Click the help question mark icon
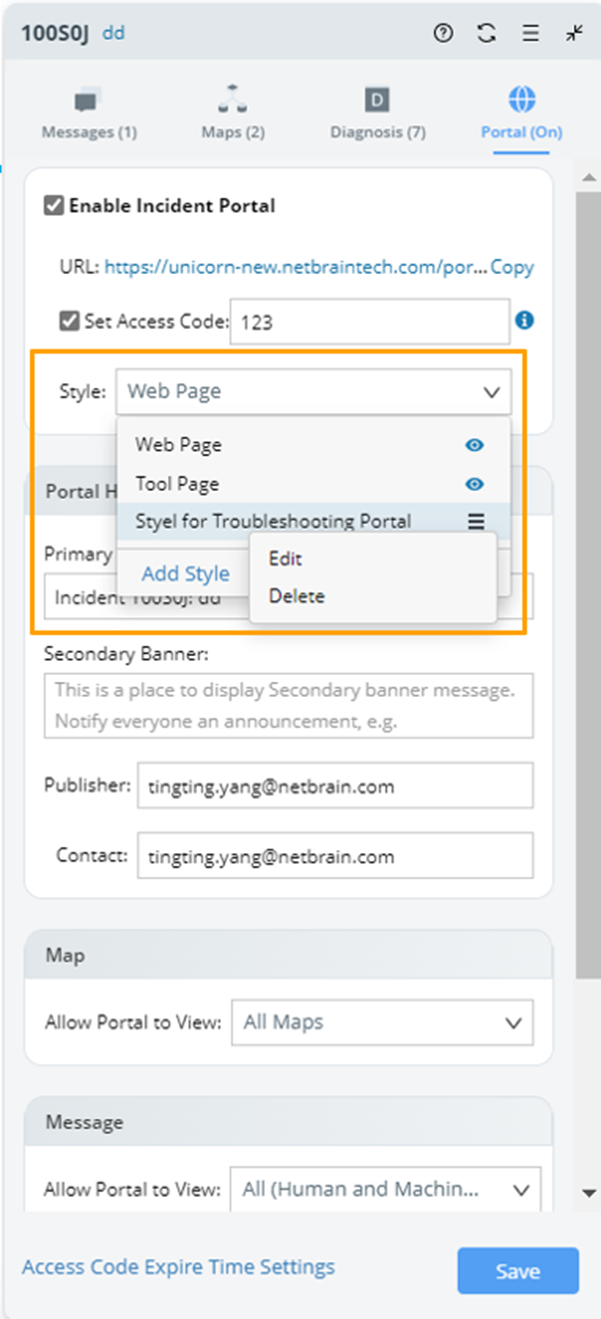Screen dimensions: 601x1319 pos(443,33)
